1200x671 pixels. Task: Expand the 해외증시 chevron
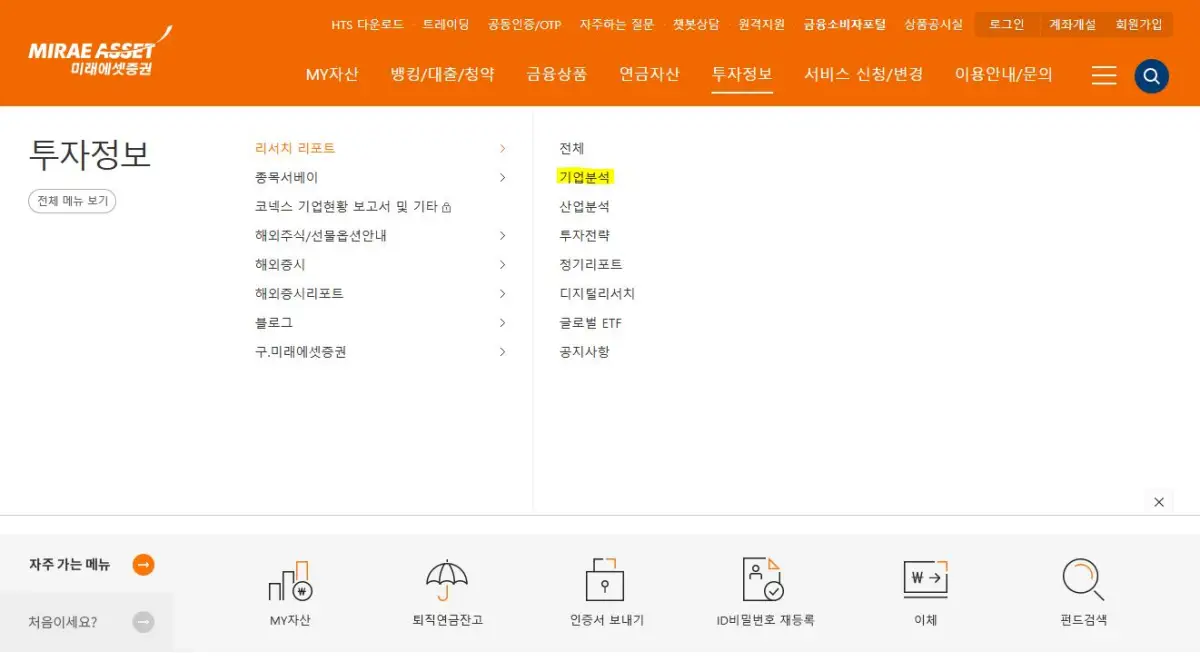[x=502, y=265]
